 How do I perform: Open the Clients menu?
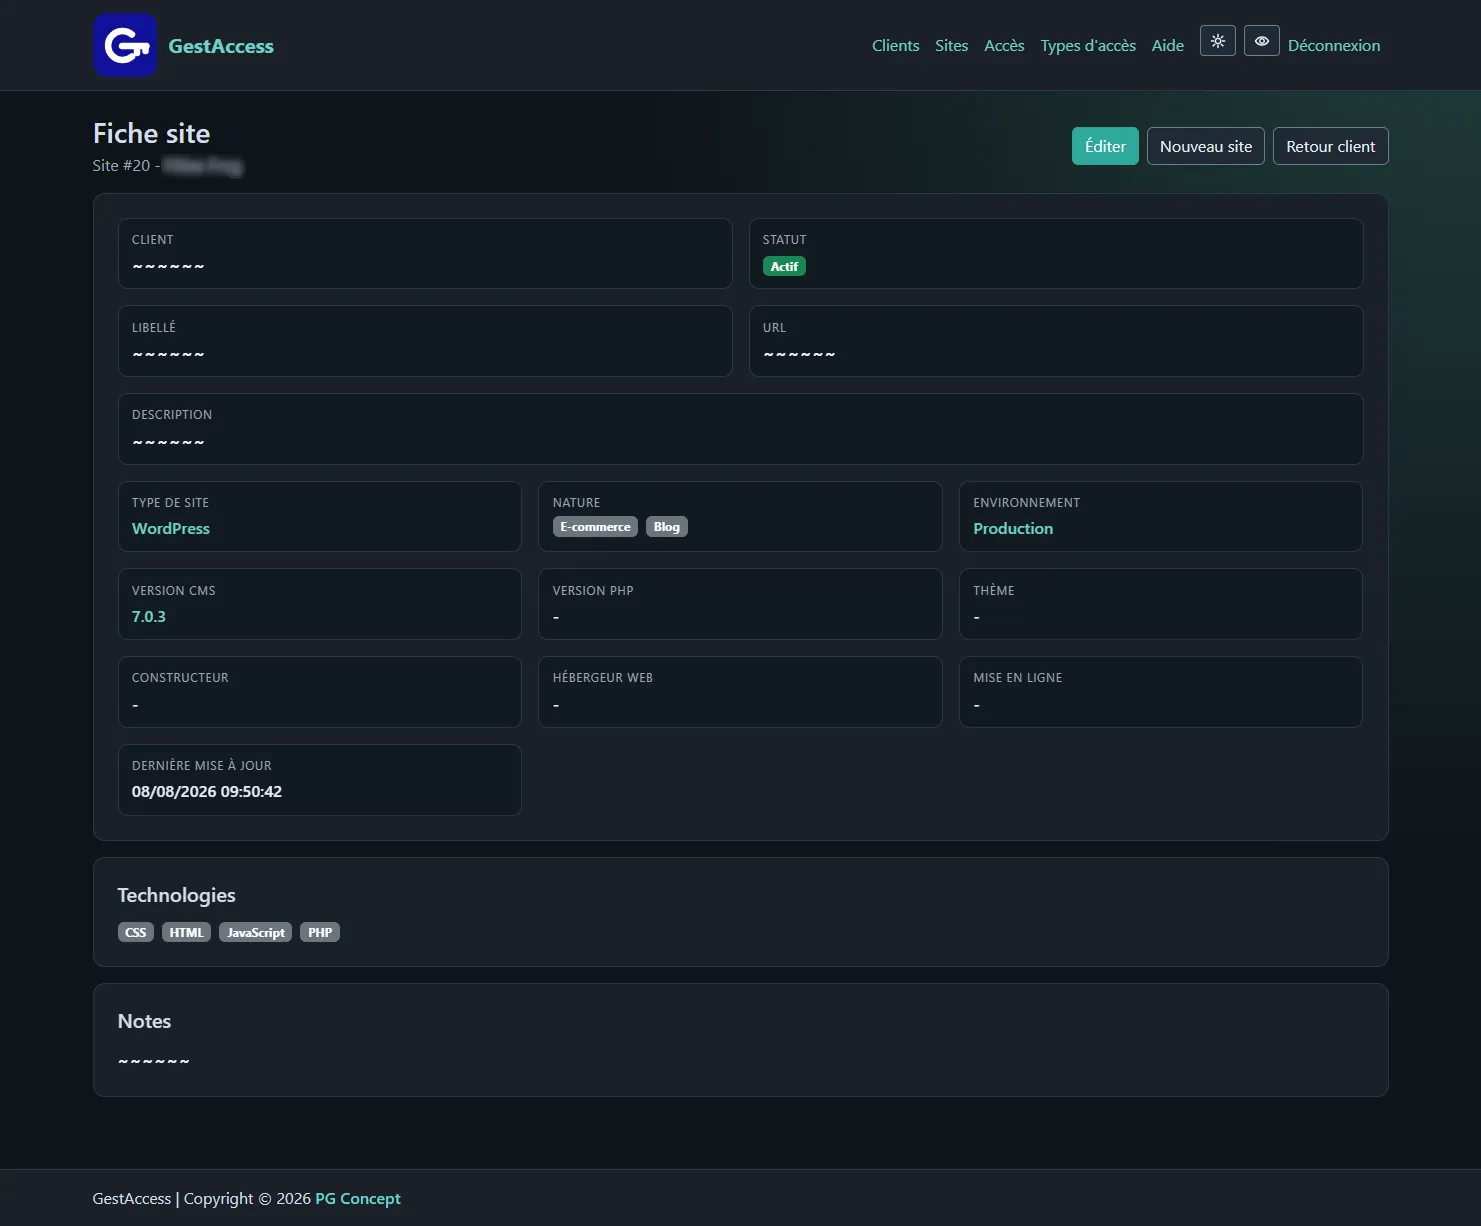pyautogui.click(x=895, y=45)
